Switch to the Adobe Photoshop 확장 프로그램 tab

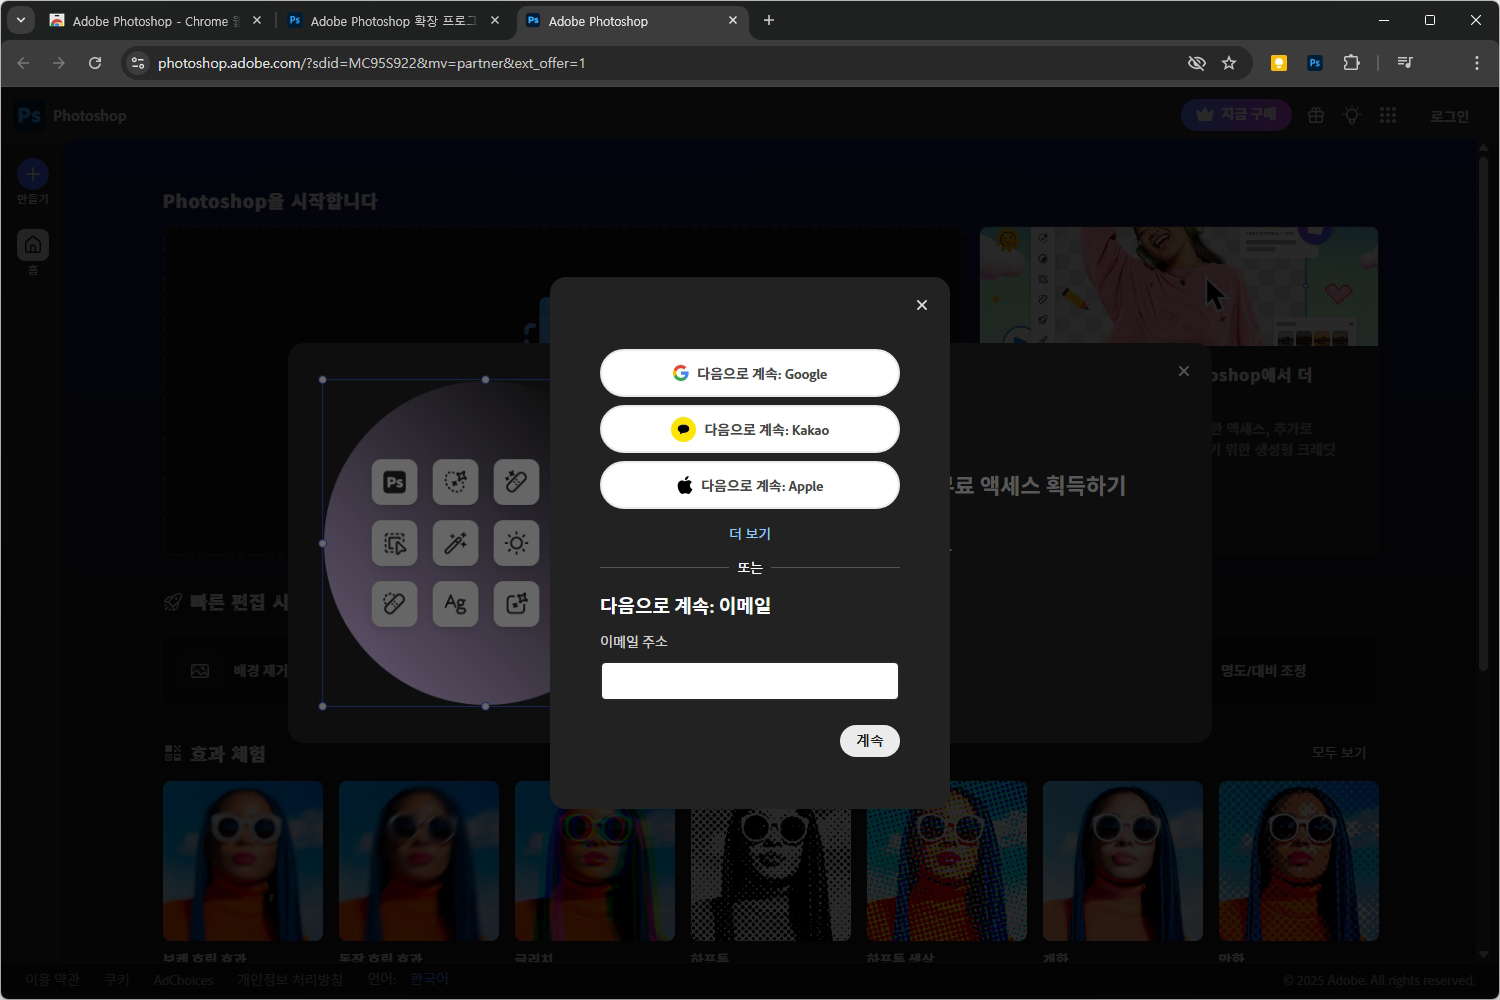[393, 21]
